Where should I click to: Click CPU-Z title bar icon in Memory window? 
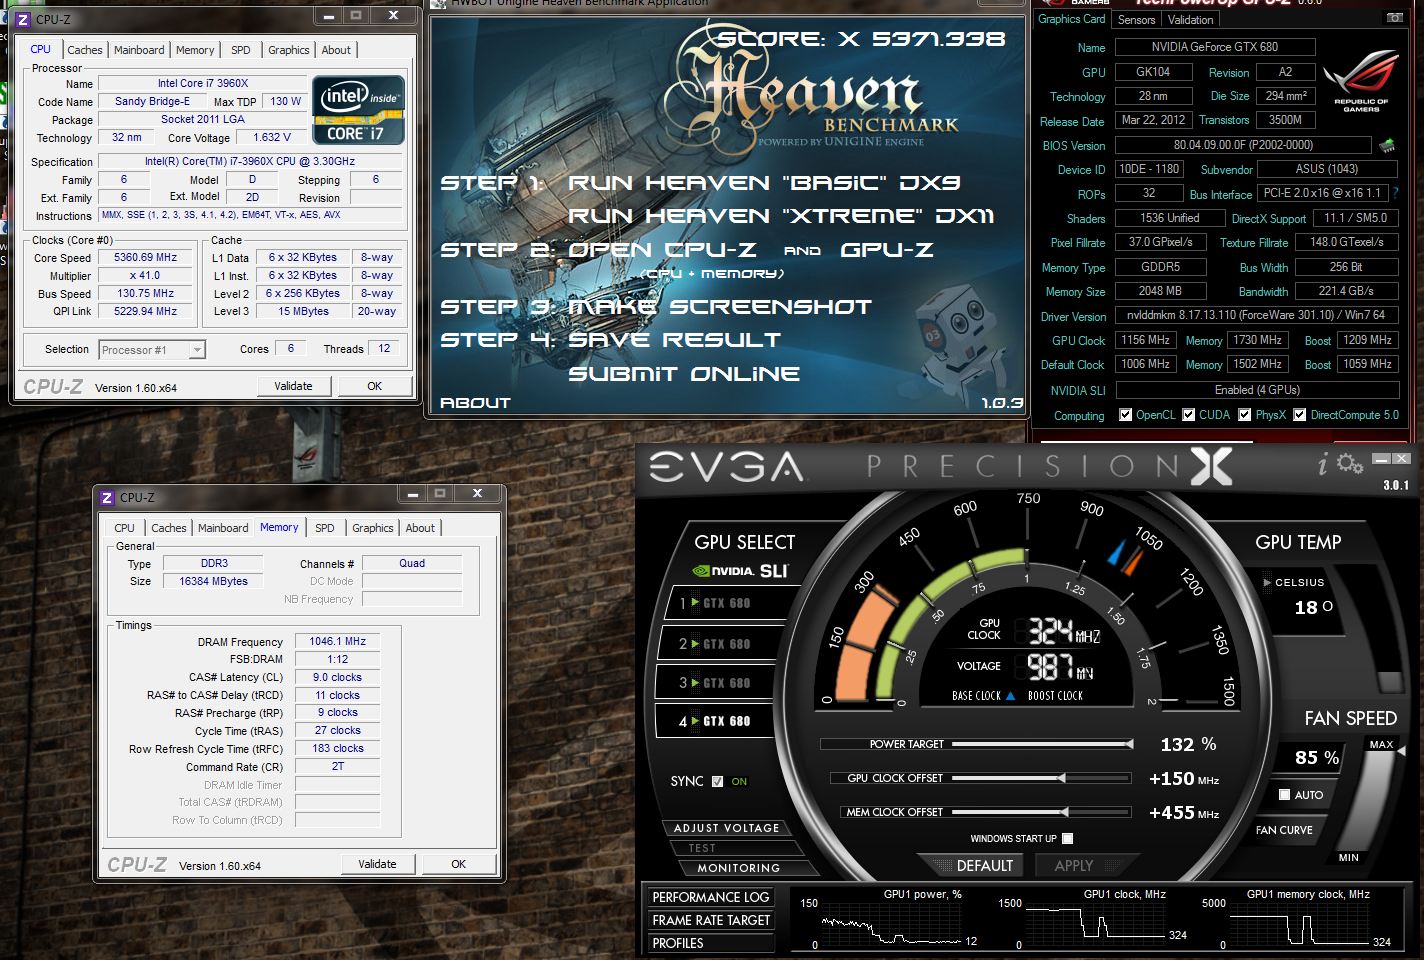(x=107, y=497)
